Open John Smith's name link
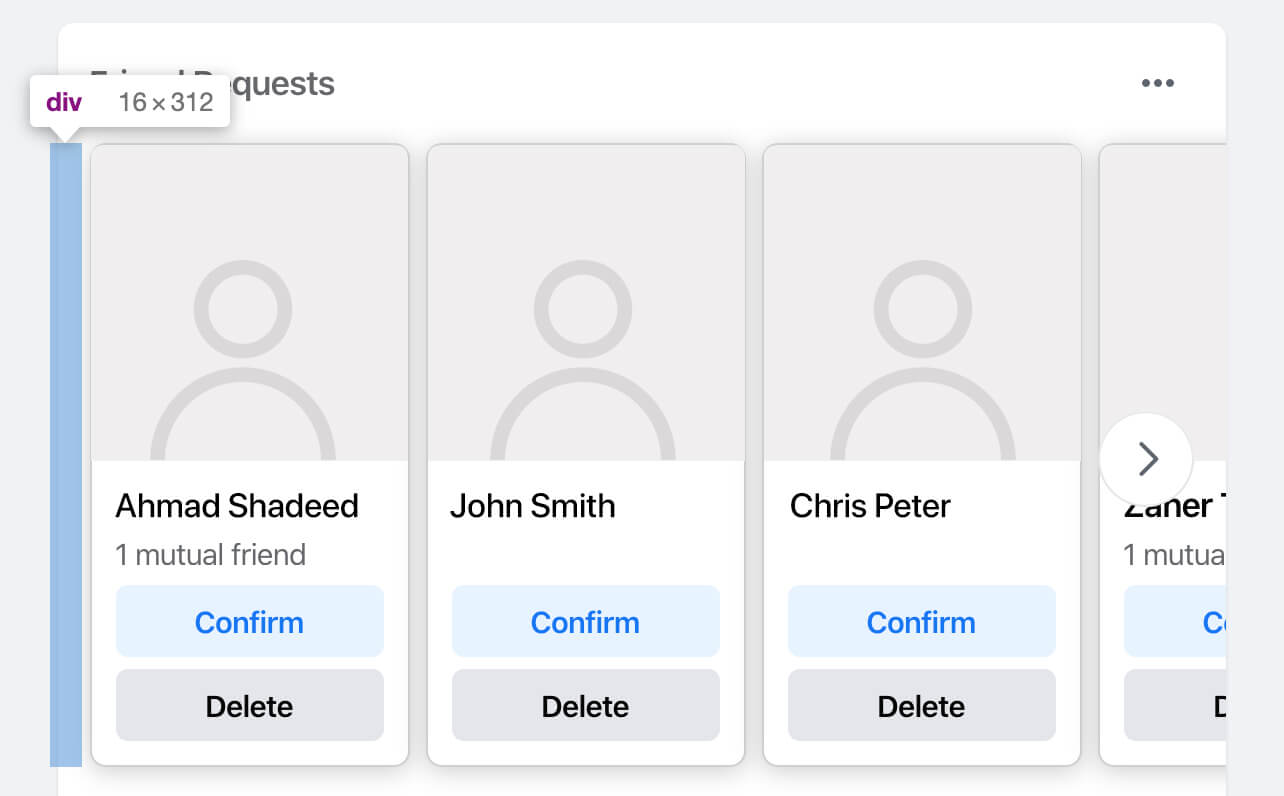 (532, 506)
